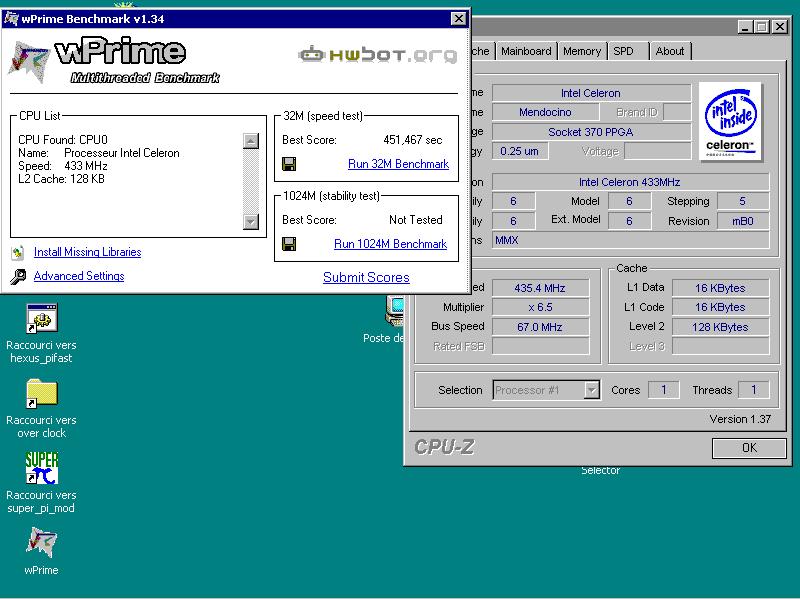Open Advanced Settings link
This screenshot has height=600, width=800.
coord(79,276)
